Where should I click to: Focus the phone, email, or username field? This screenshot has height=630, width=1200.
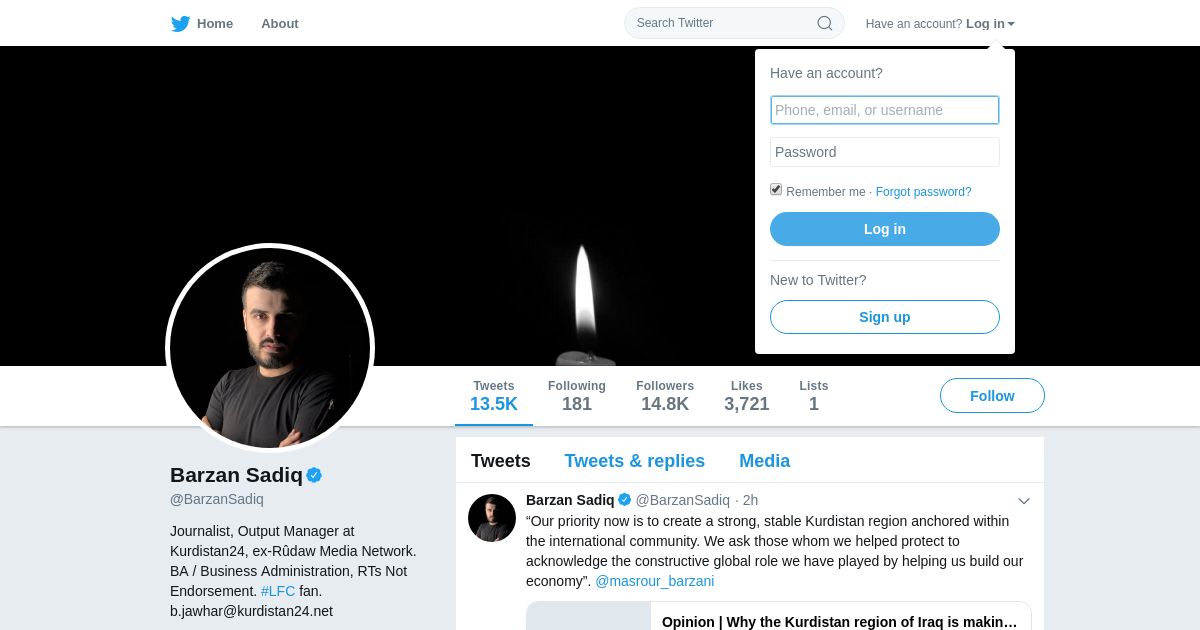[x=884, y=110]
